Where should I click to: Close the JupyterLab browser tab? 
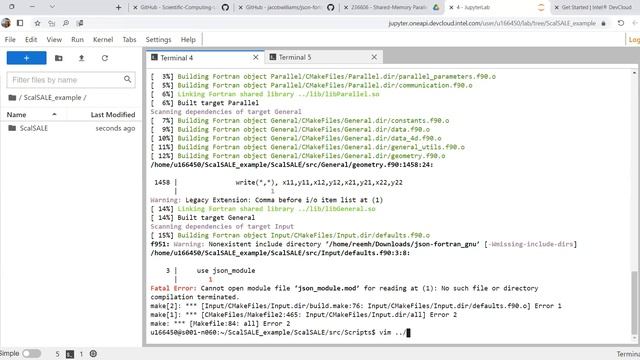(x=451, y=7)
